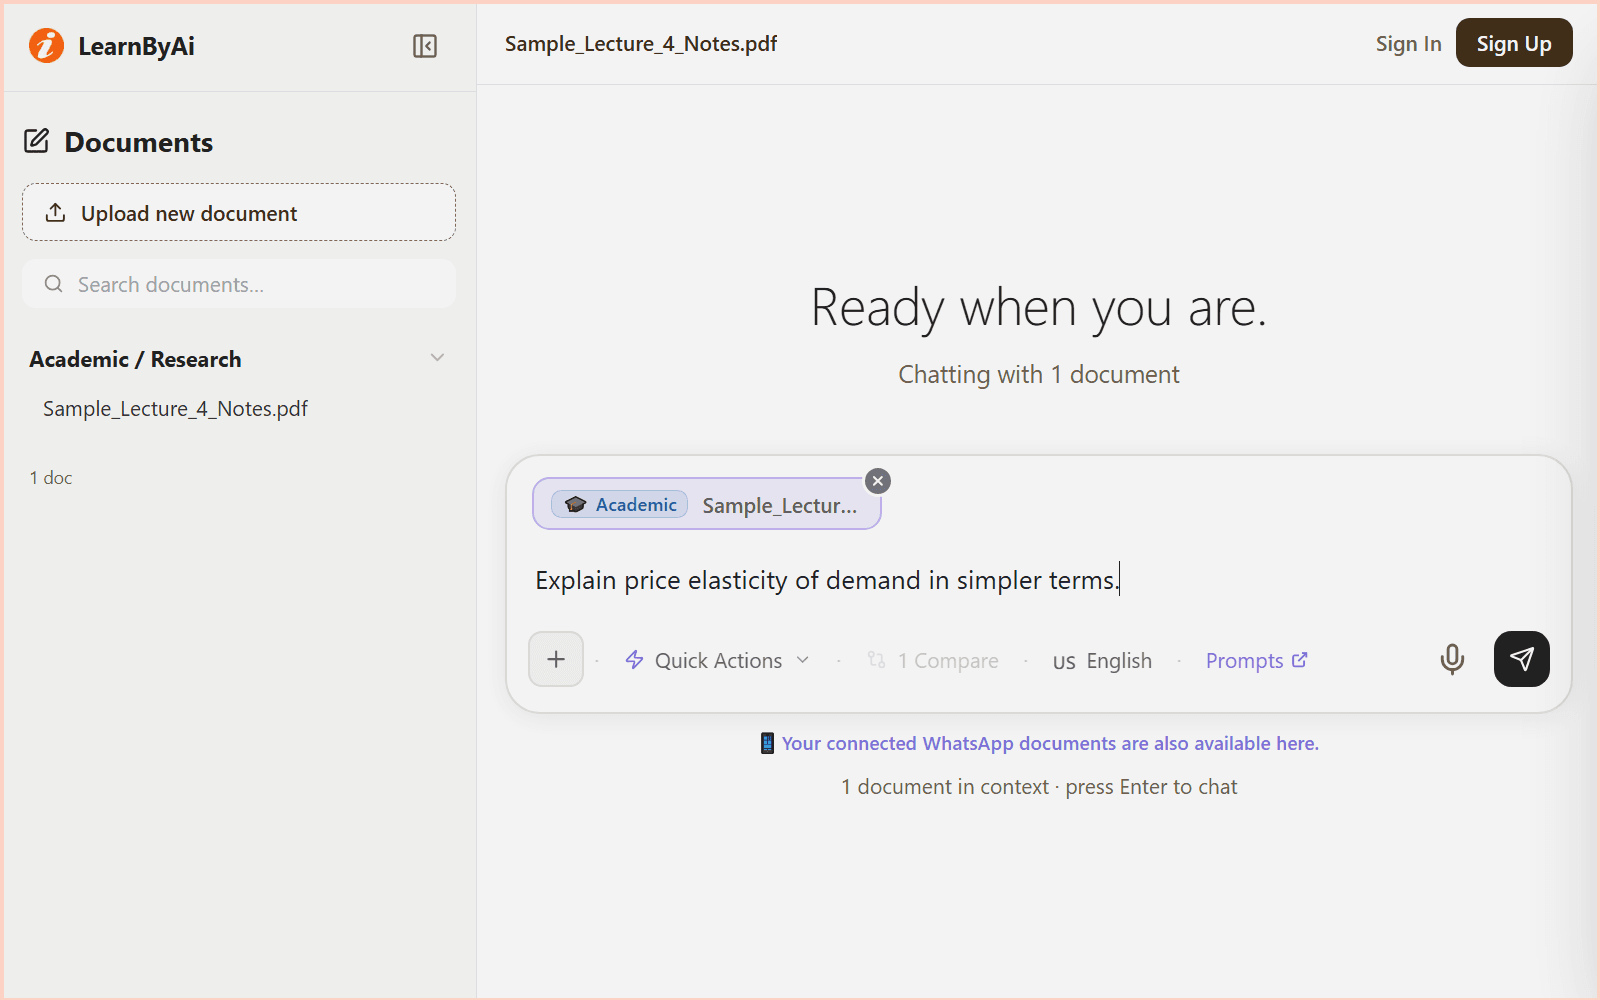Click the 1 Compare option
This screenshot has height=1000, width=1600.
pyautogui.click(x=933, y=661)
